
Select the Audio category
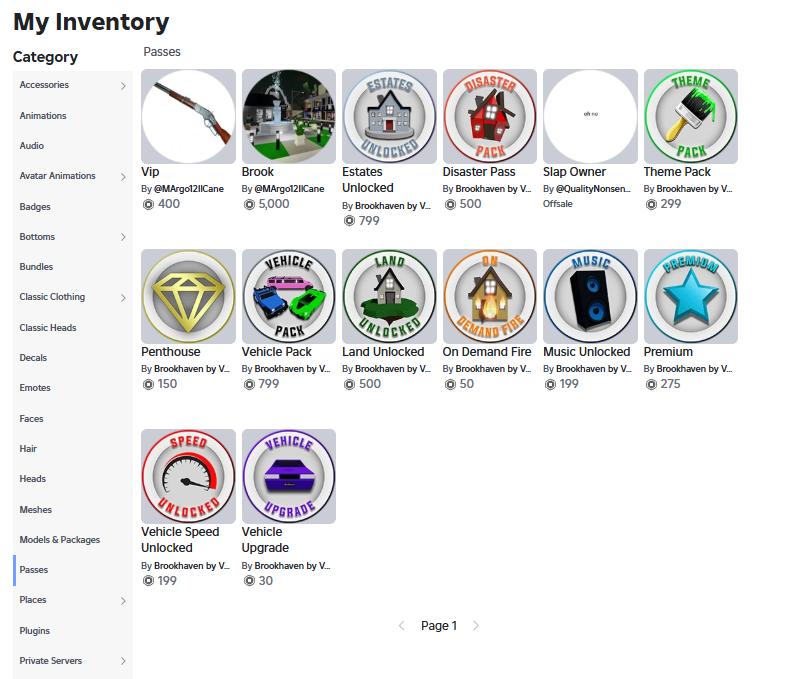click(73, 146)
